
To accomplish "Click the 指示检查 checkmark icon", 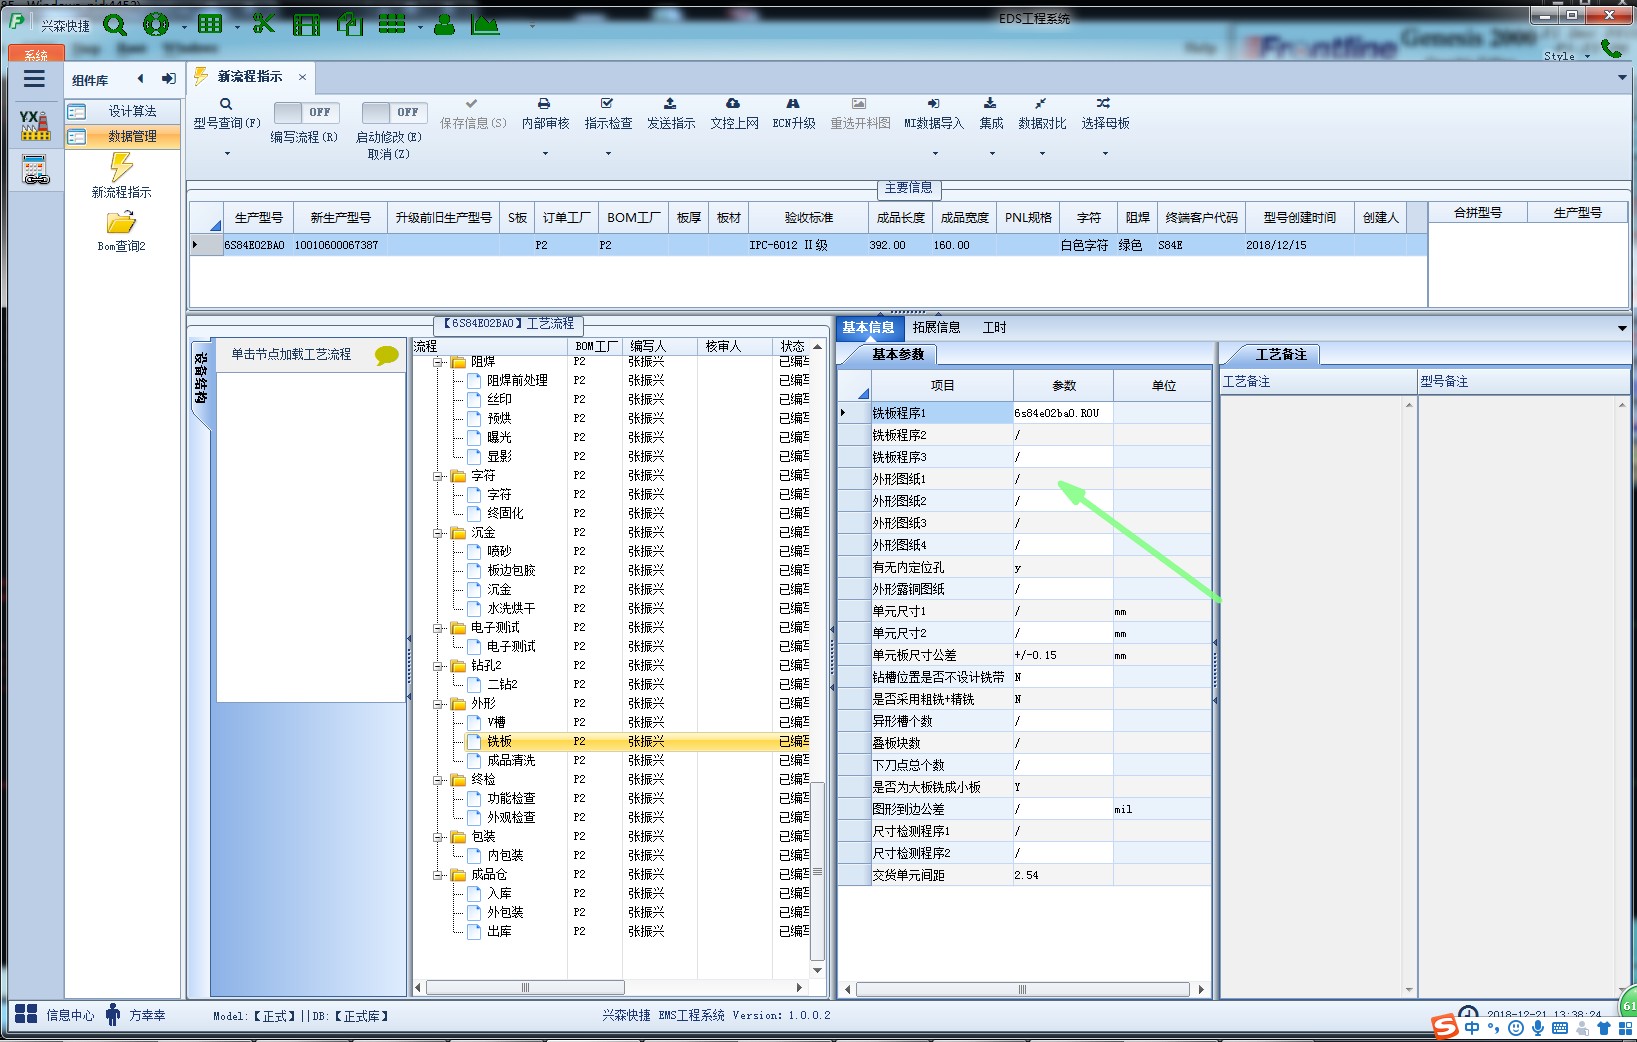I will point(607,103).
